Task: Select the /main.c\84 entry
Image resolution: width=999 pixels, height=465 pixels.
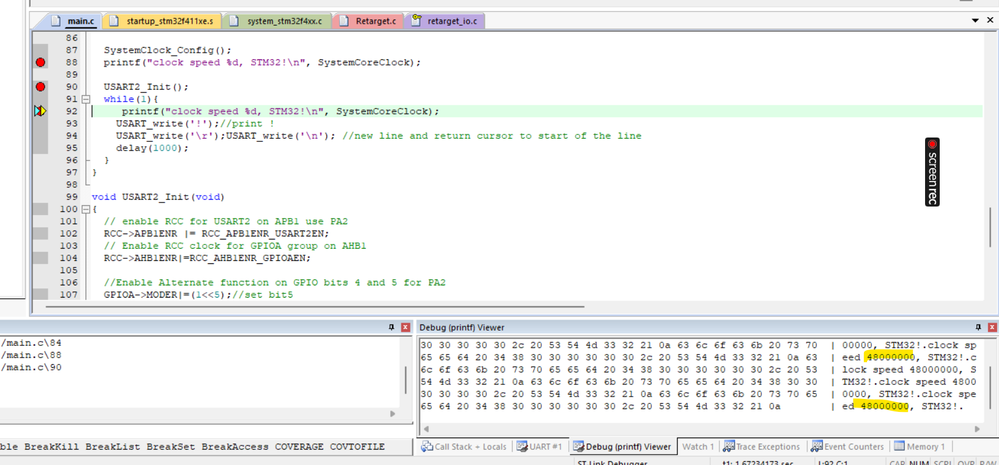Action: [x=31, y=343]
